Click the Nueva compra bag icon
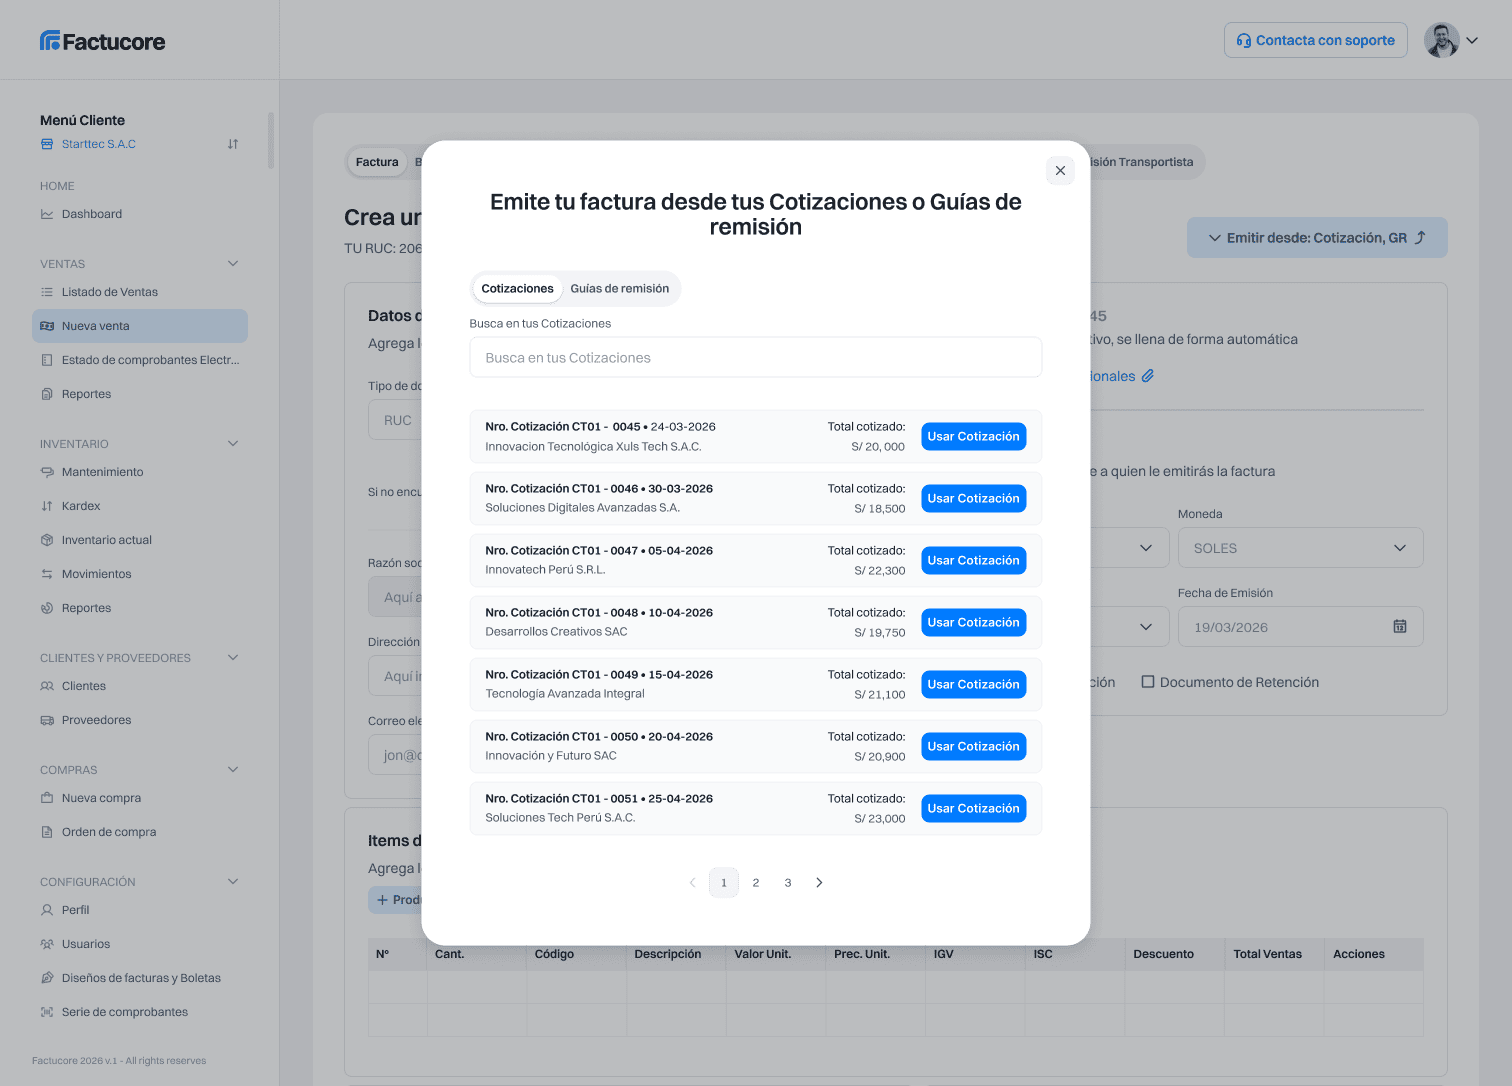This screenshot has width=1512, height=1086. (47, 798)
